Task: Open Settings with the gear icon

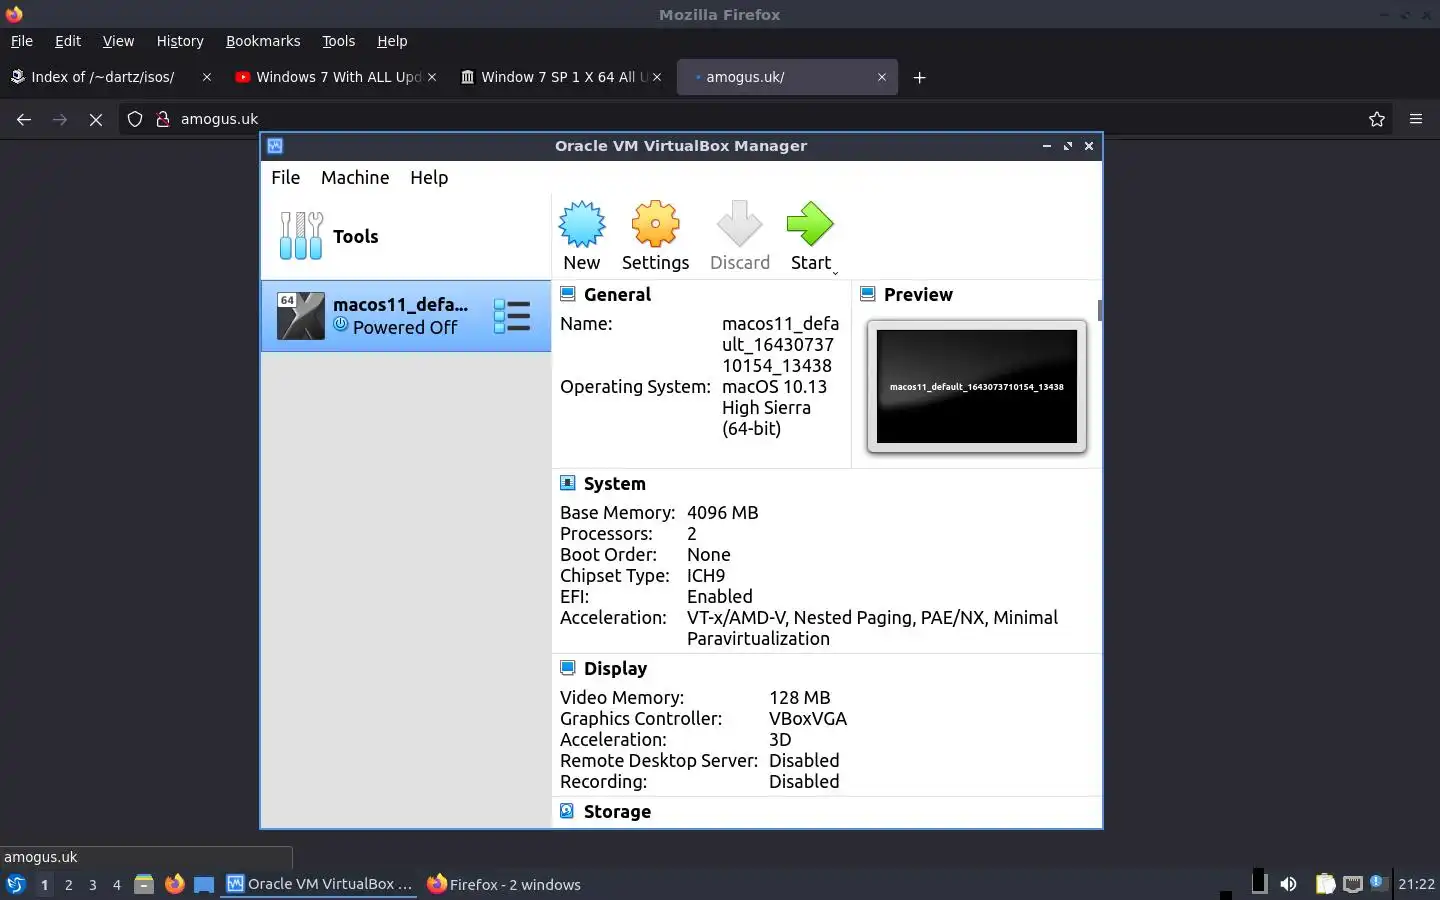Action: (655, 224)
